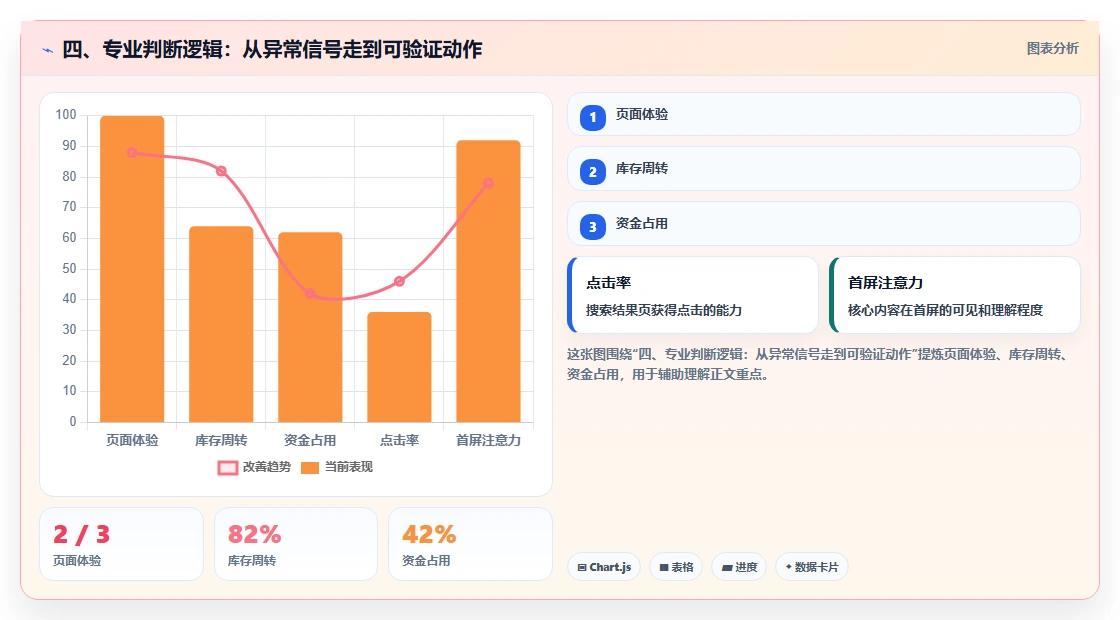The width and height of the screenshot is (1120, 620).
Task: Click the y-axis value 100
Action: pyautogui.click(x=66, y=114)
